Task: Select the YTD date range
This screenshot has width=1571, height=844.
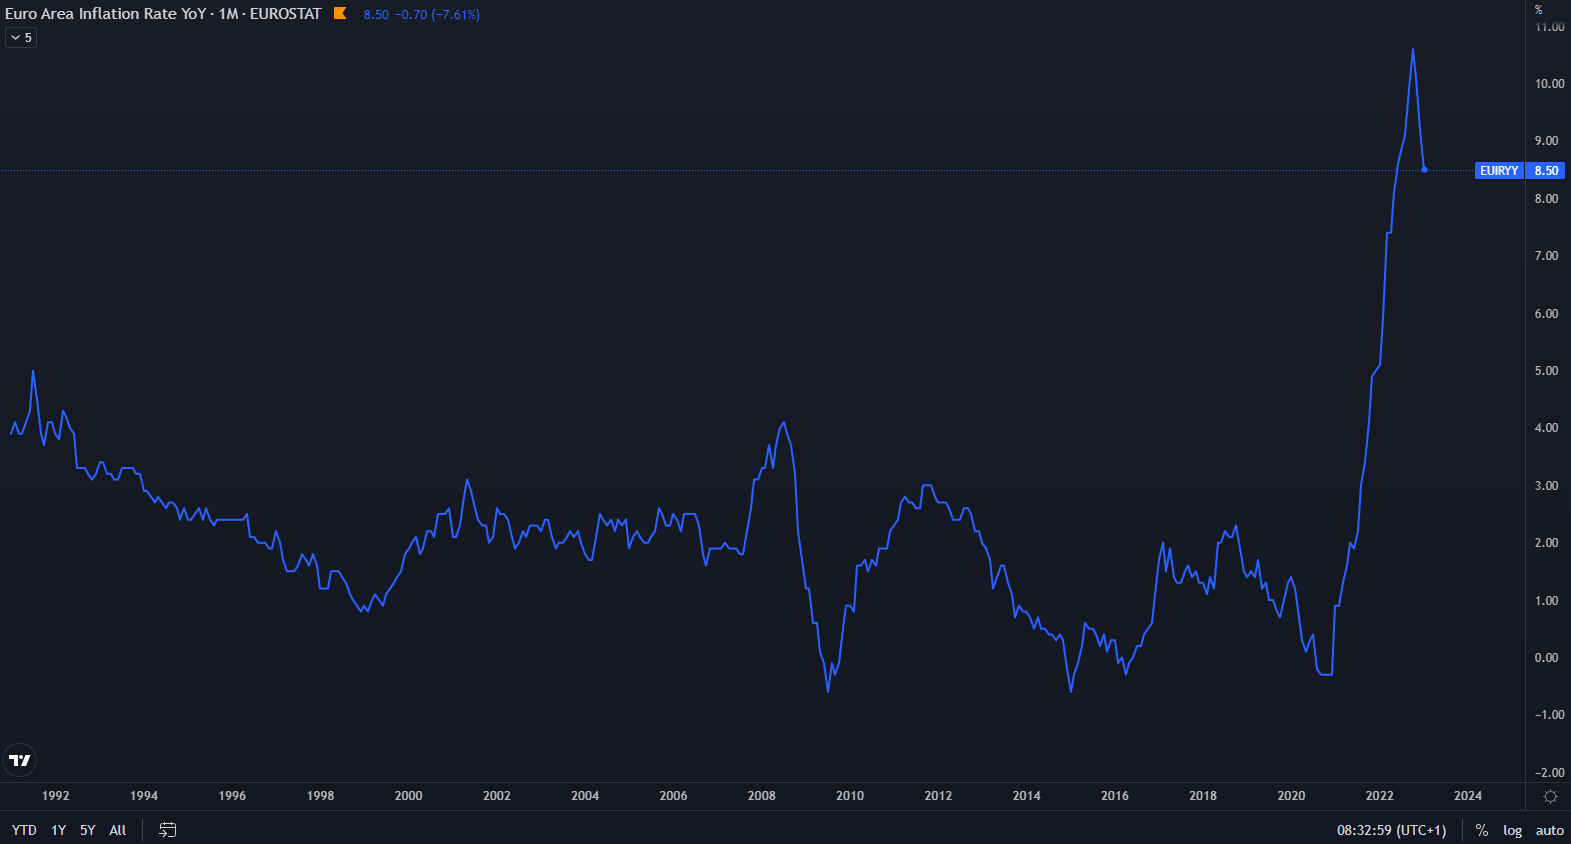Action: click(x=24, y=830)
